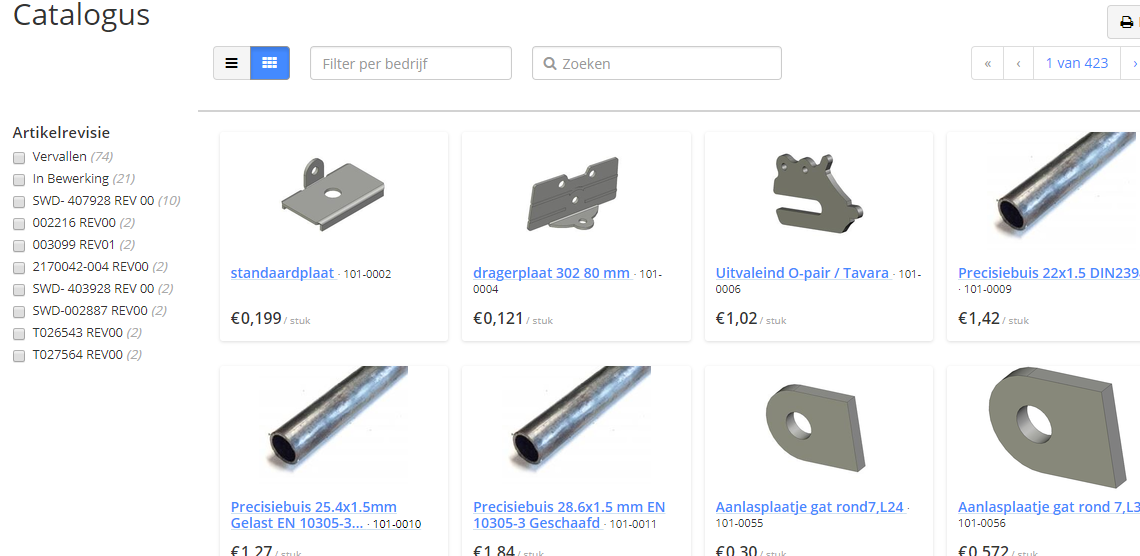Open Precisiebuis 28.6x1.5 mm product link
This screenshot has height=556, width=1140.
coord(569,515)
